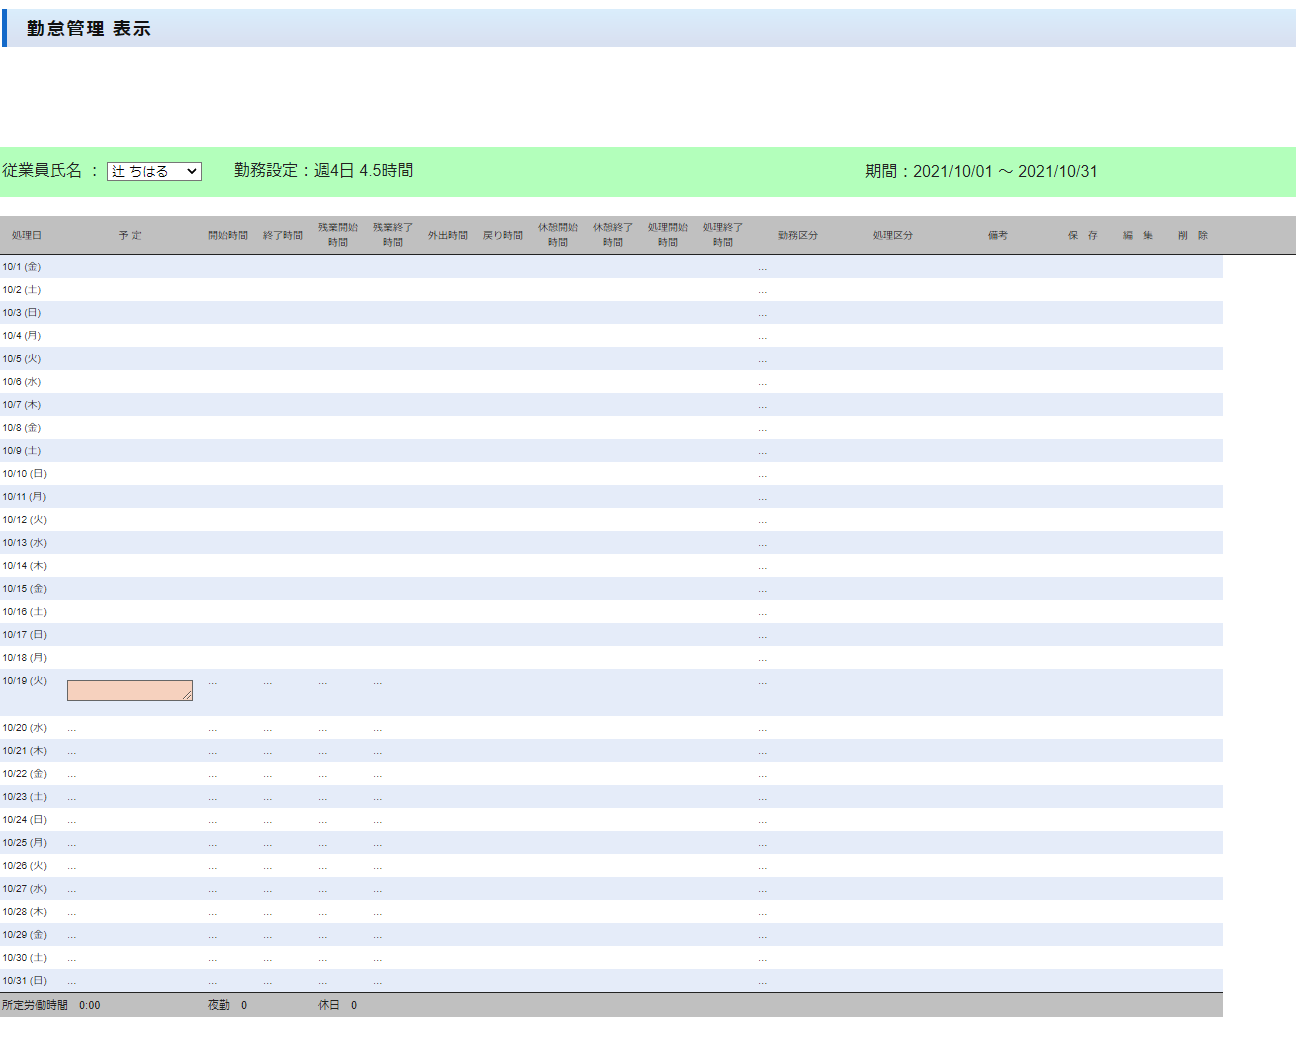Image resolution: width=1296 pixels, height=1048 pixels.
Task: Click the 終了時間 cell for 10/28 (木)
Action: click(268, 914)
